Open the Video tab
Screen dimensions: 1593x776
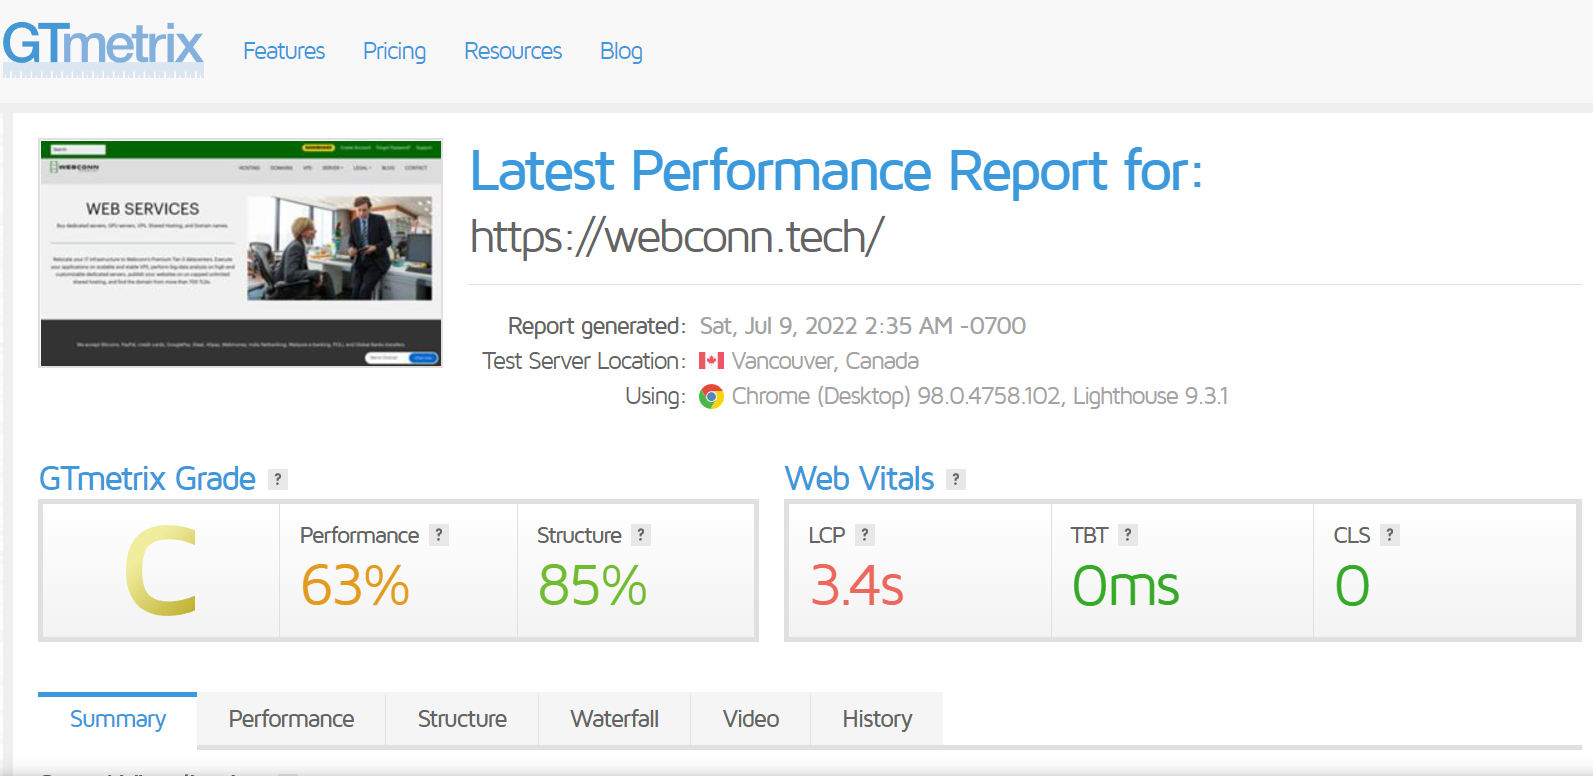point(750,719)
